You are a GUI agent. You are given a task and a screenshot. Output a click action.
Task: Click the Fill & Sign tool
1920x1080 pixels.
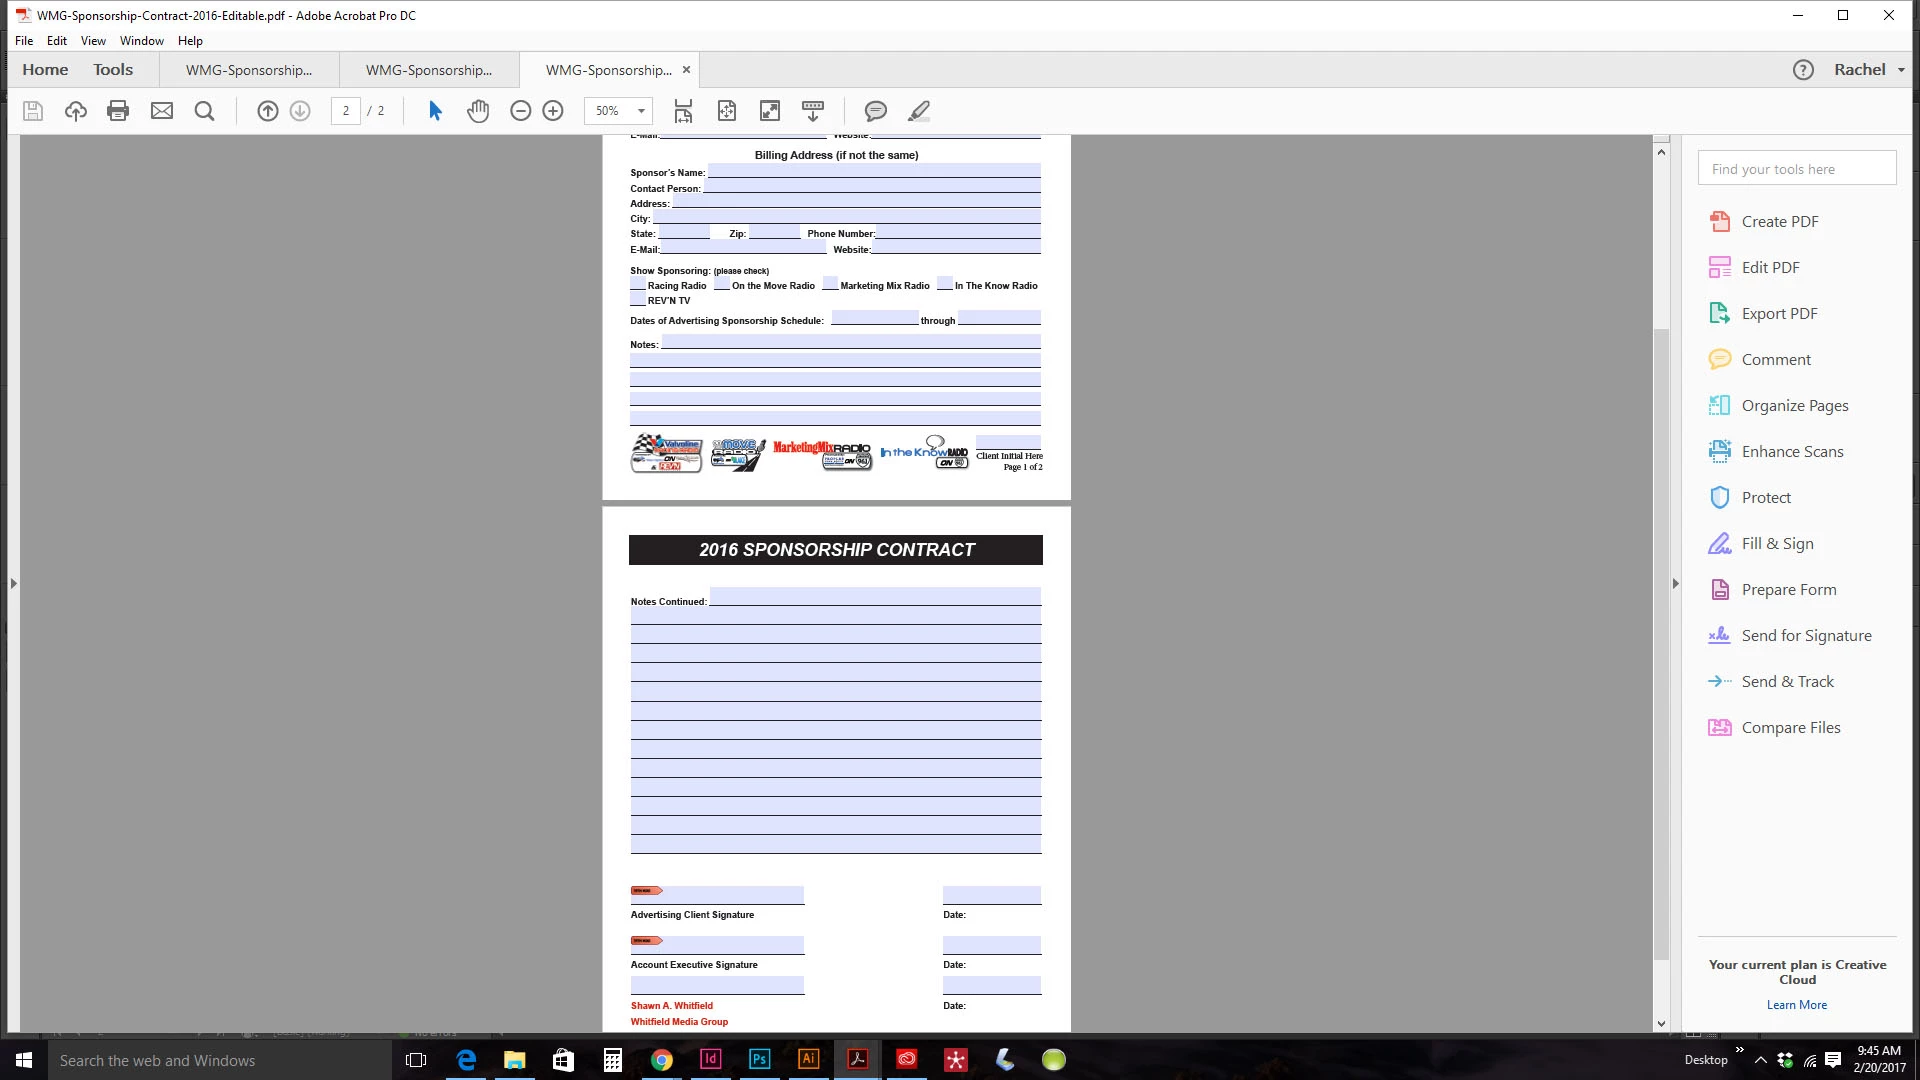coord(1777,543)
